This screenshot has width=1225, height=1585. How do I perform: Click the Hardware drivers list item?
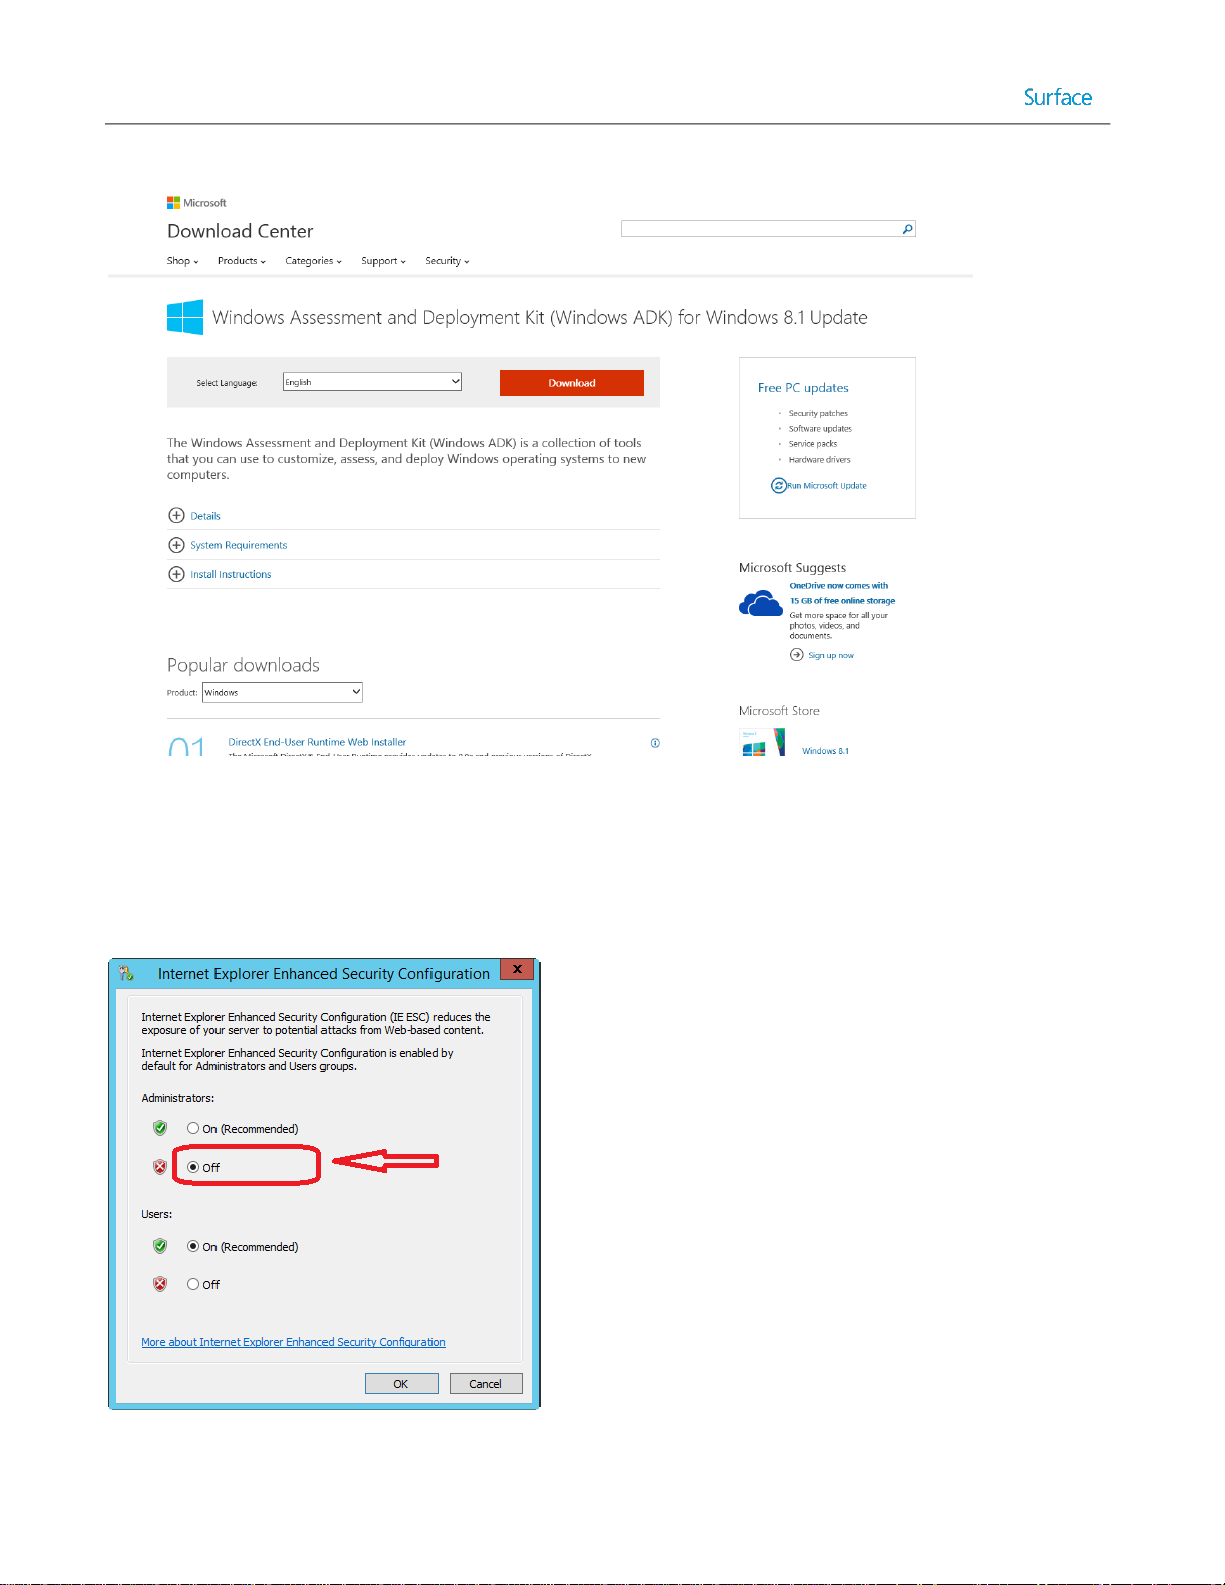tap(819, 460)
